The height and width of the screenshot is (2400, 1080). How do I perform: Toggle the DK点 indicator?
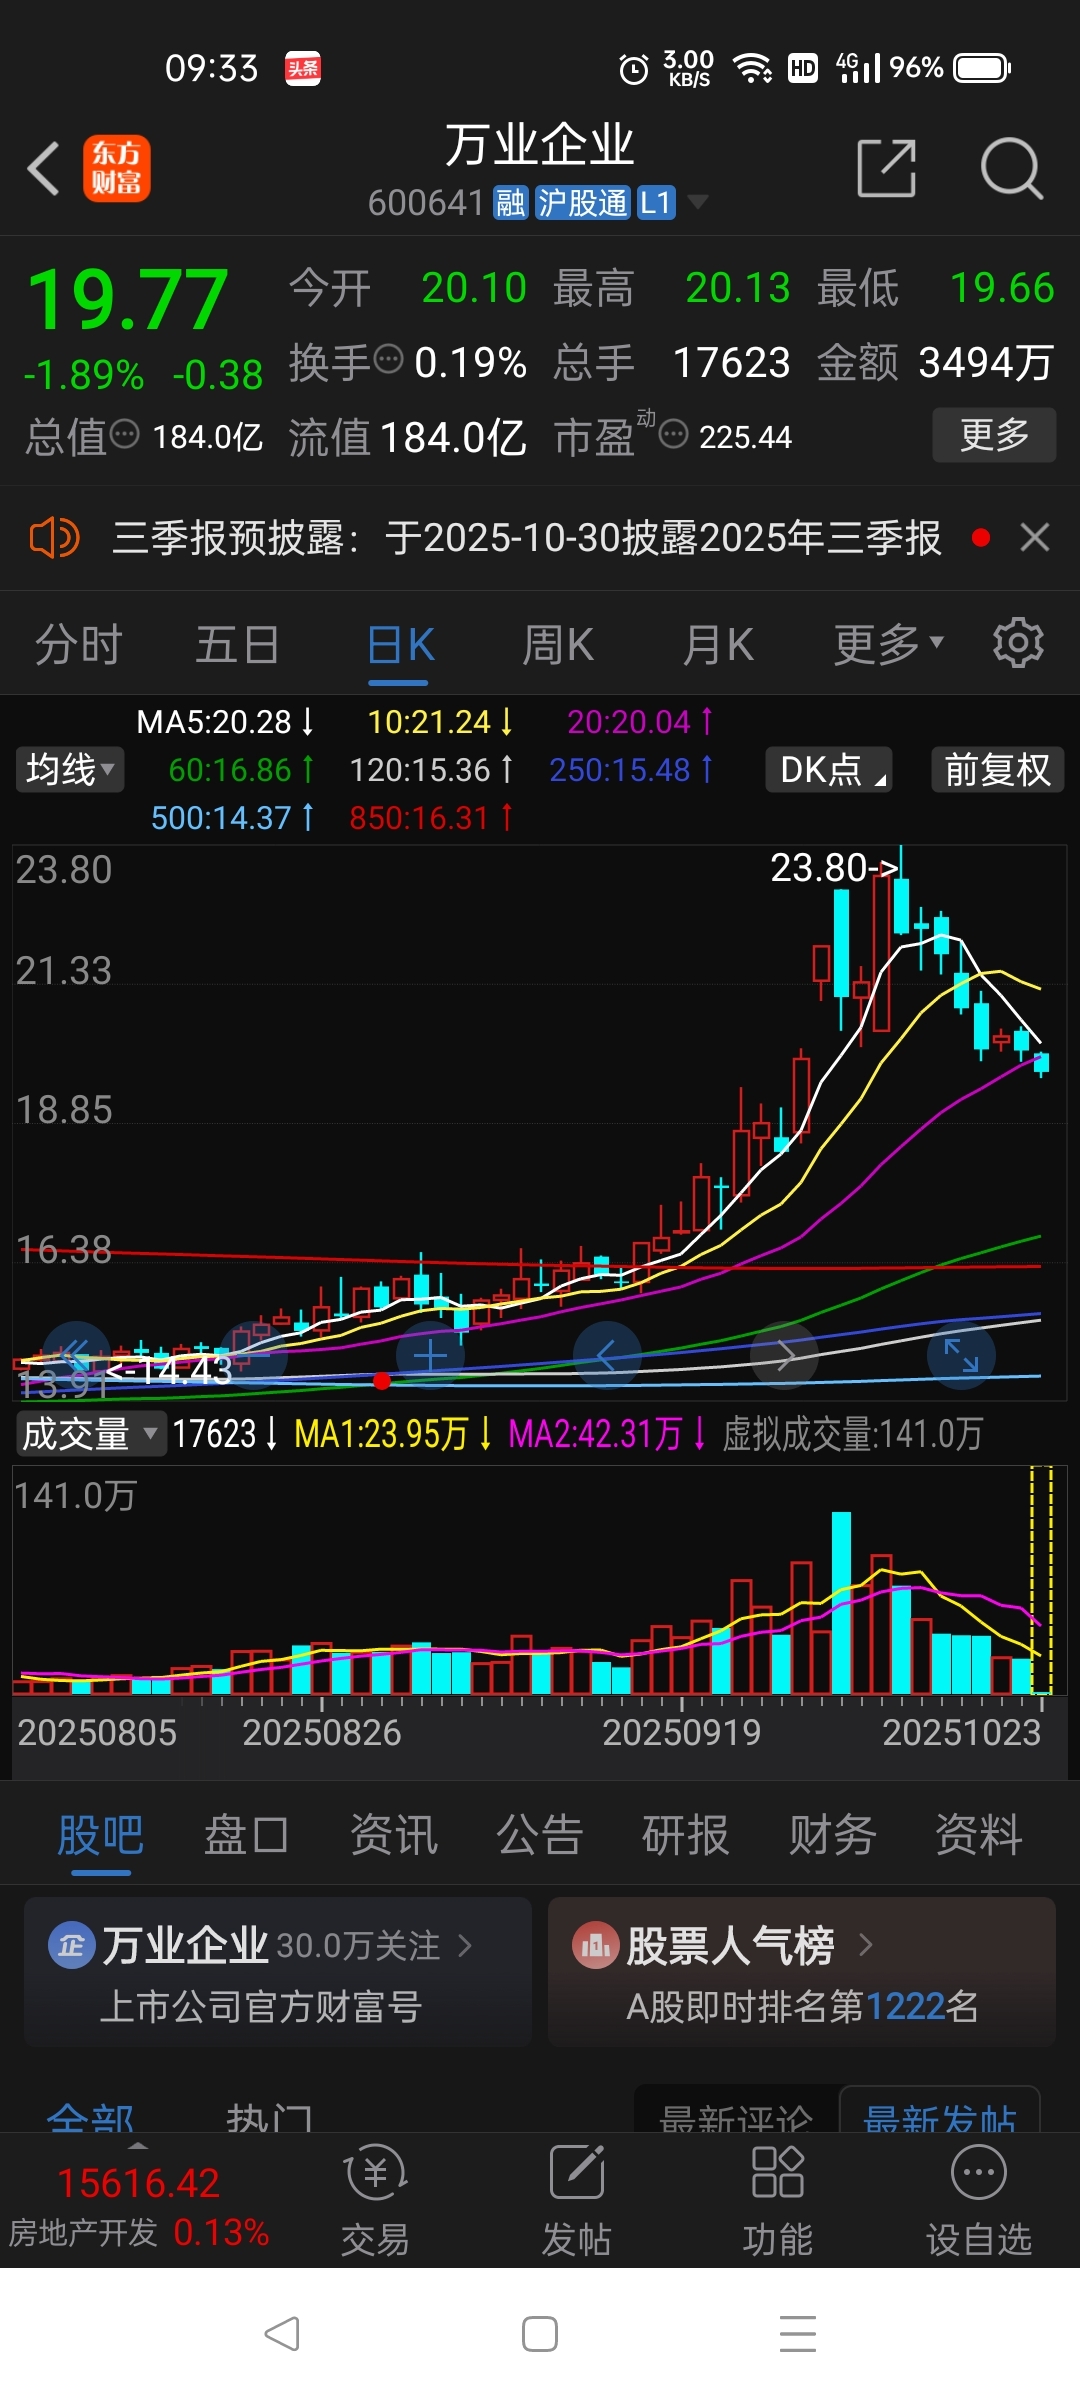[829, 770]
